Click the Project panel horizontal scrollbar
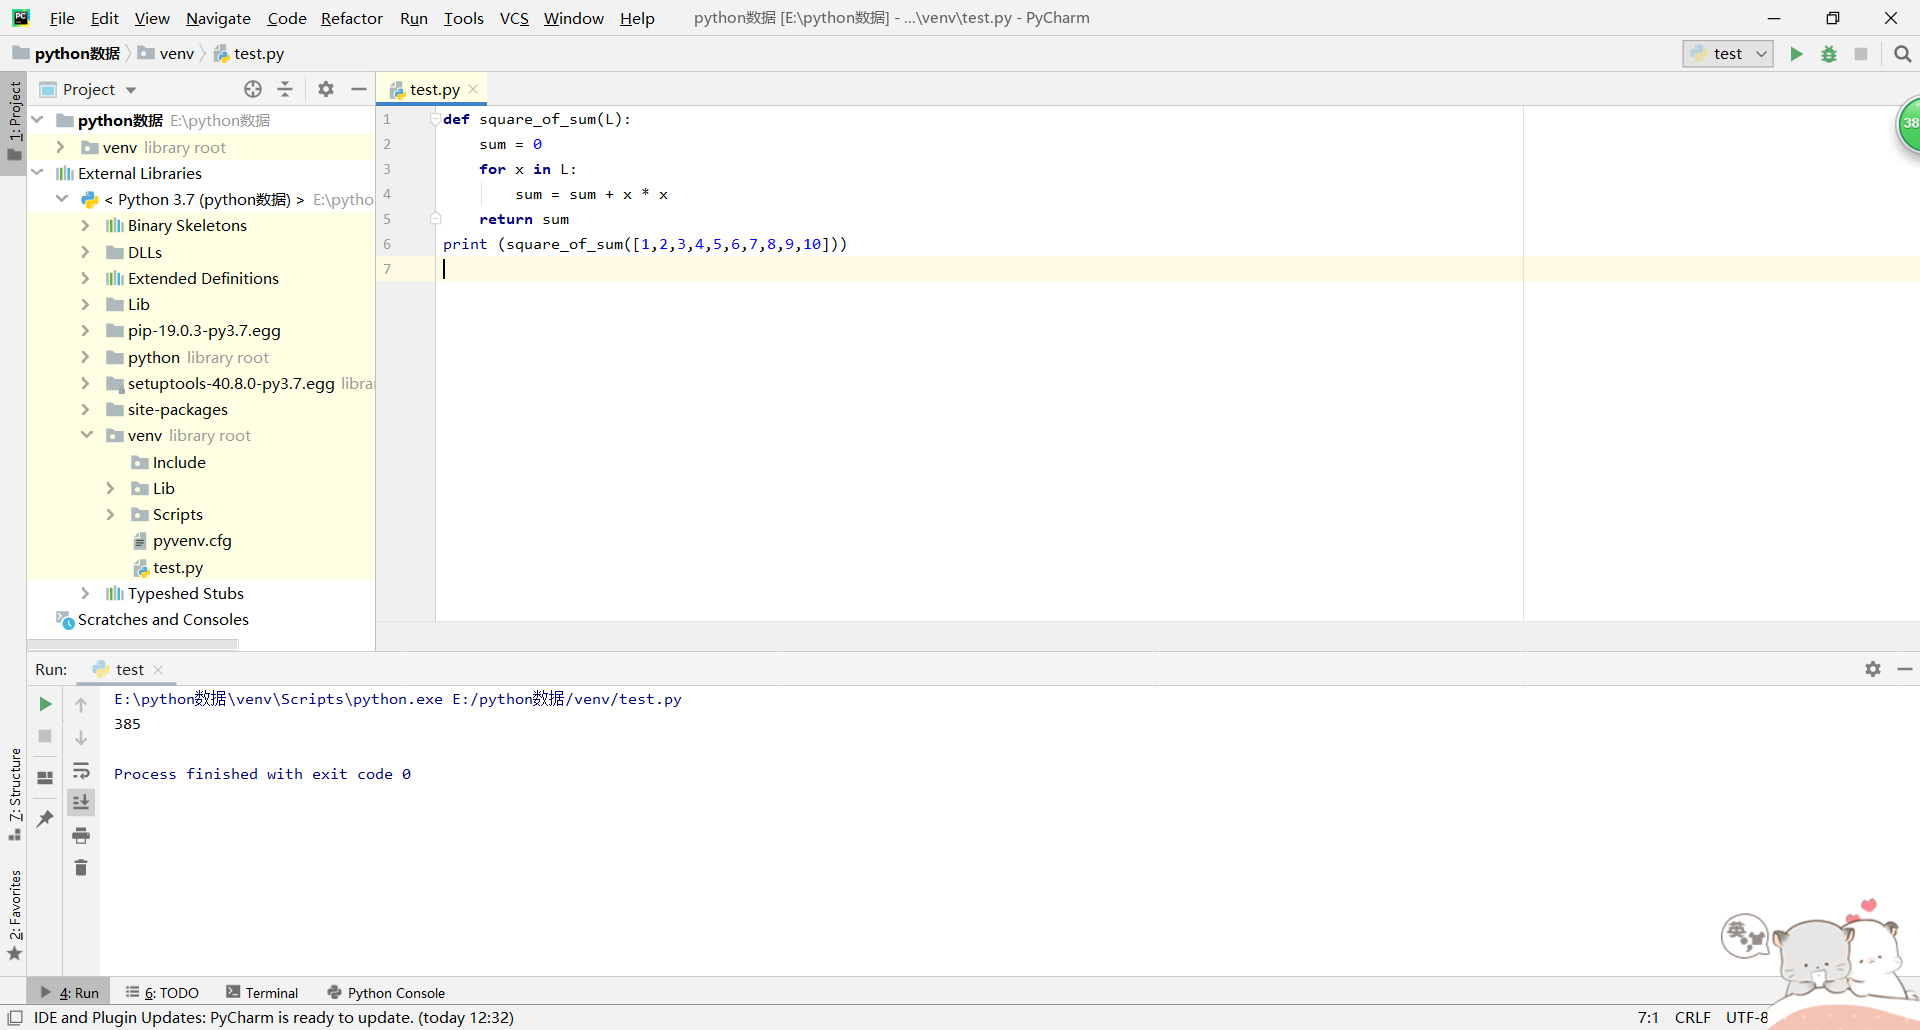1920x1030 pixels. 133,644
